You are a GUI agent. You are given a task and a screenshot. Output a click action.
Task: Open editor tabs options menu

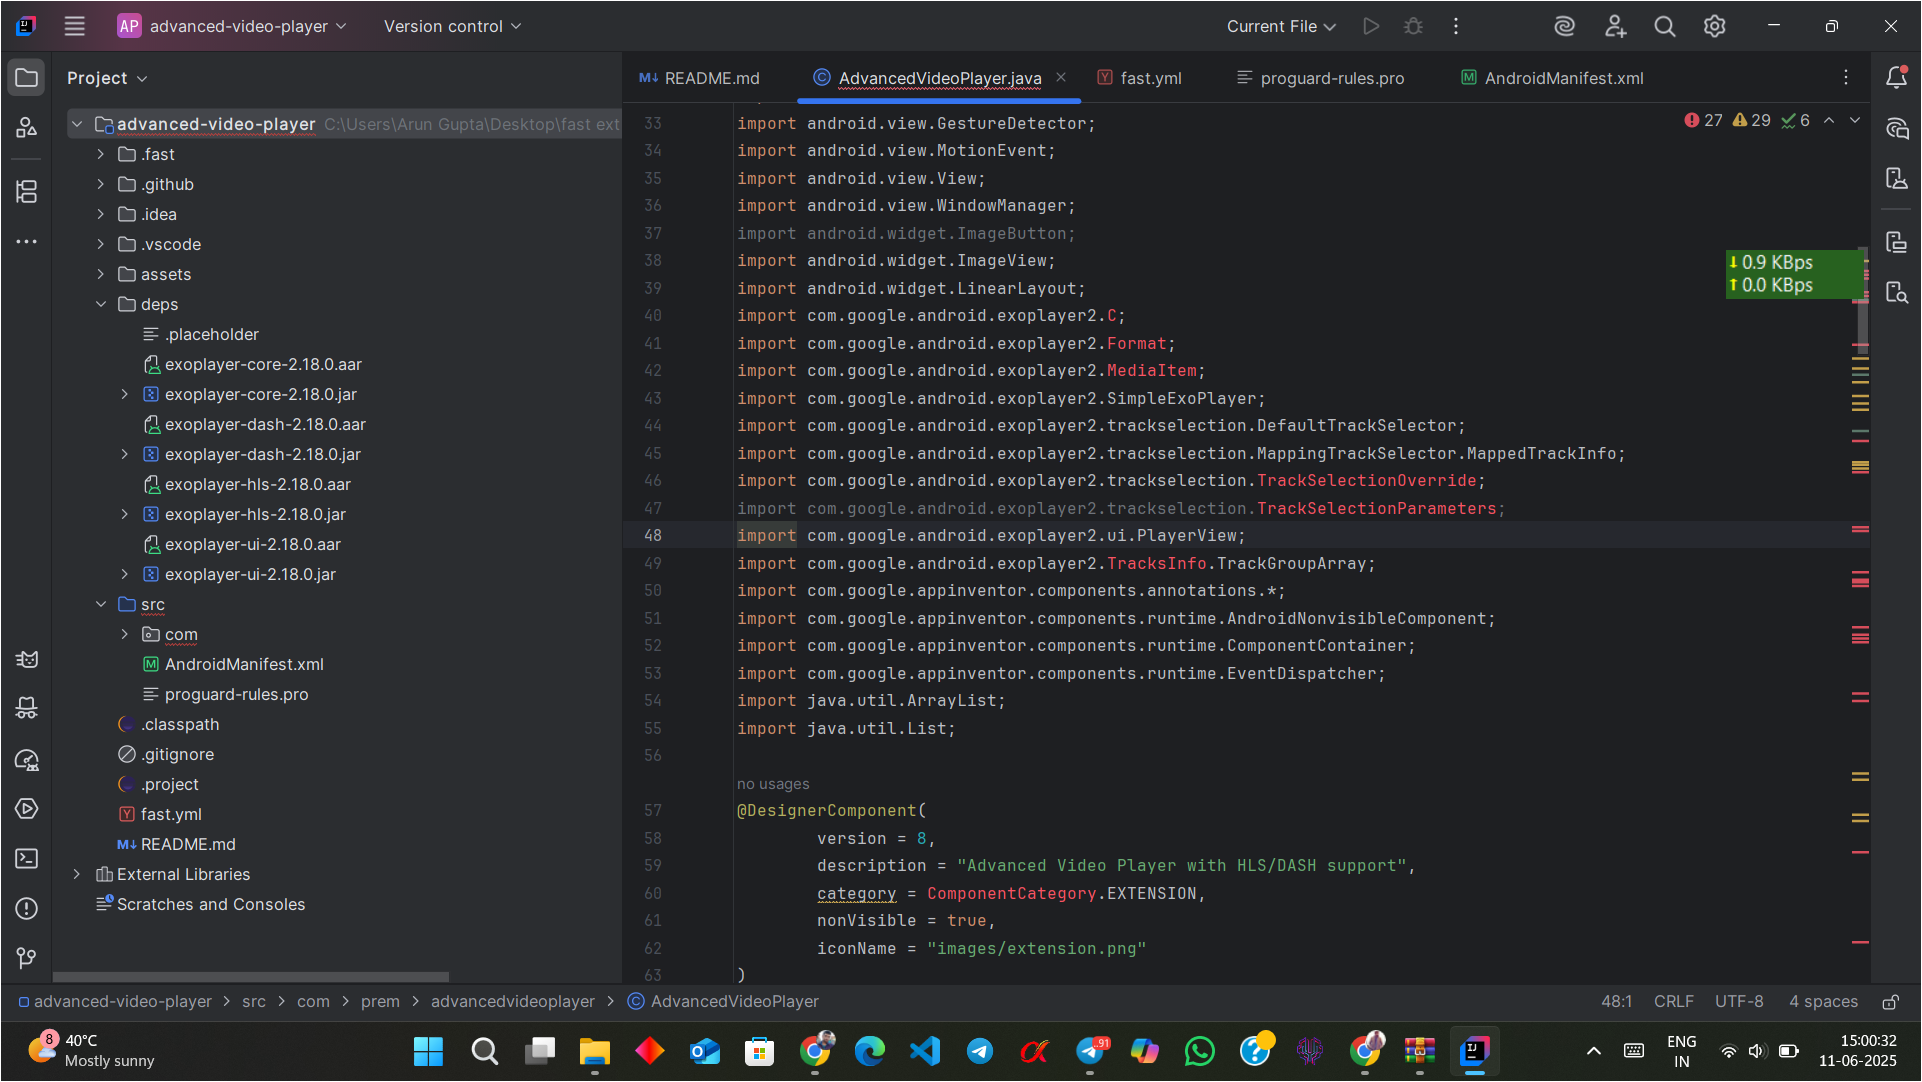click(1846, 78)
